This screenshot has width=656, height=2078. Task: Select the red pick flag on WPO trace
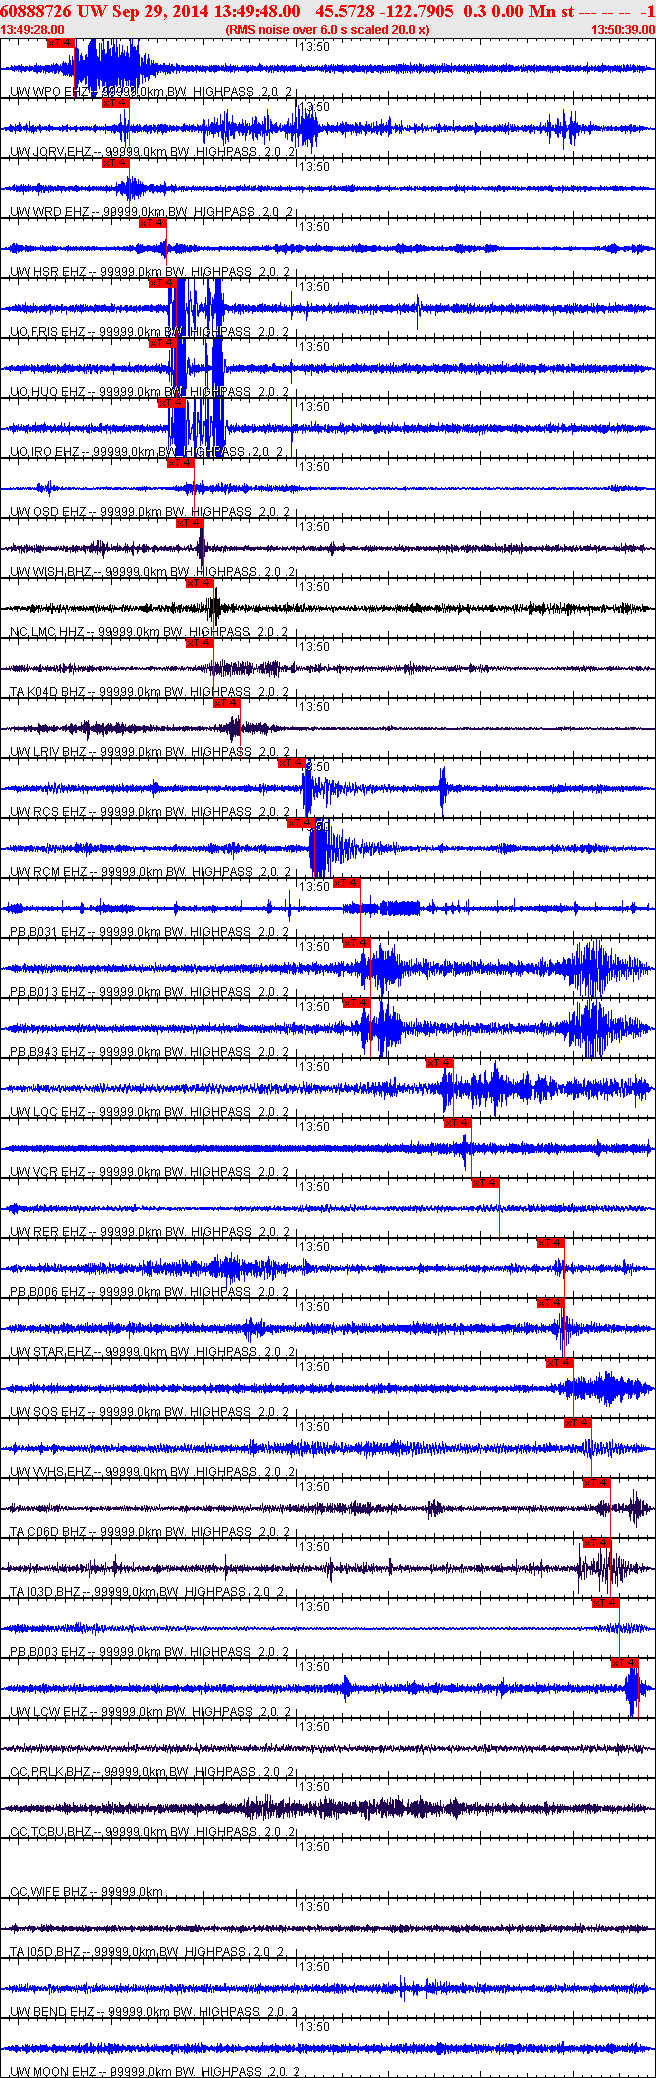click(61, 43)
